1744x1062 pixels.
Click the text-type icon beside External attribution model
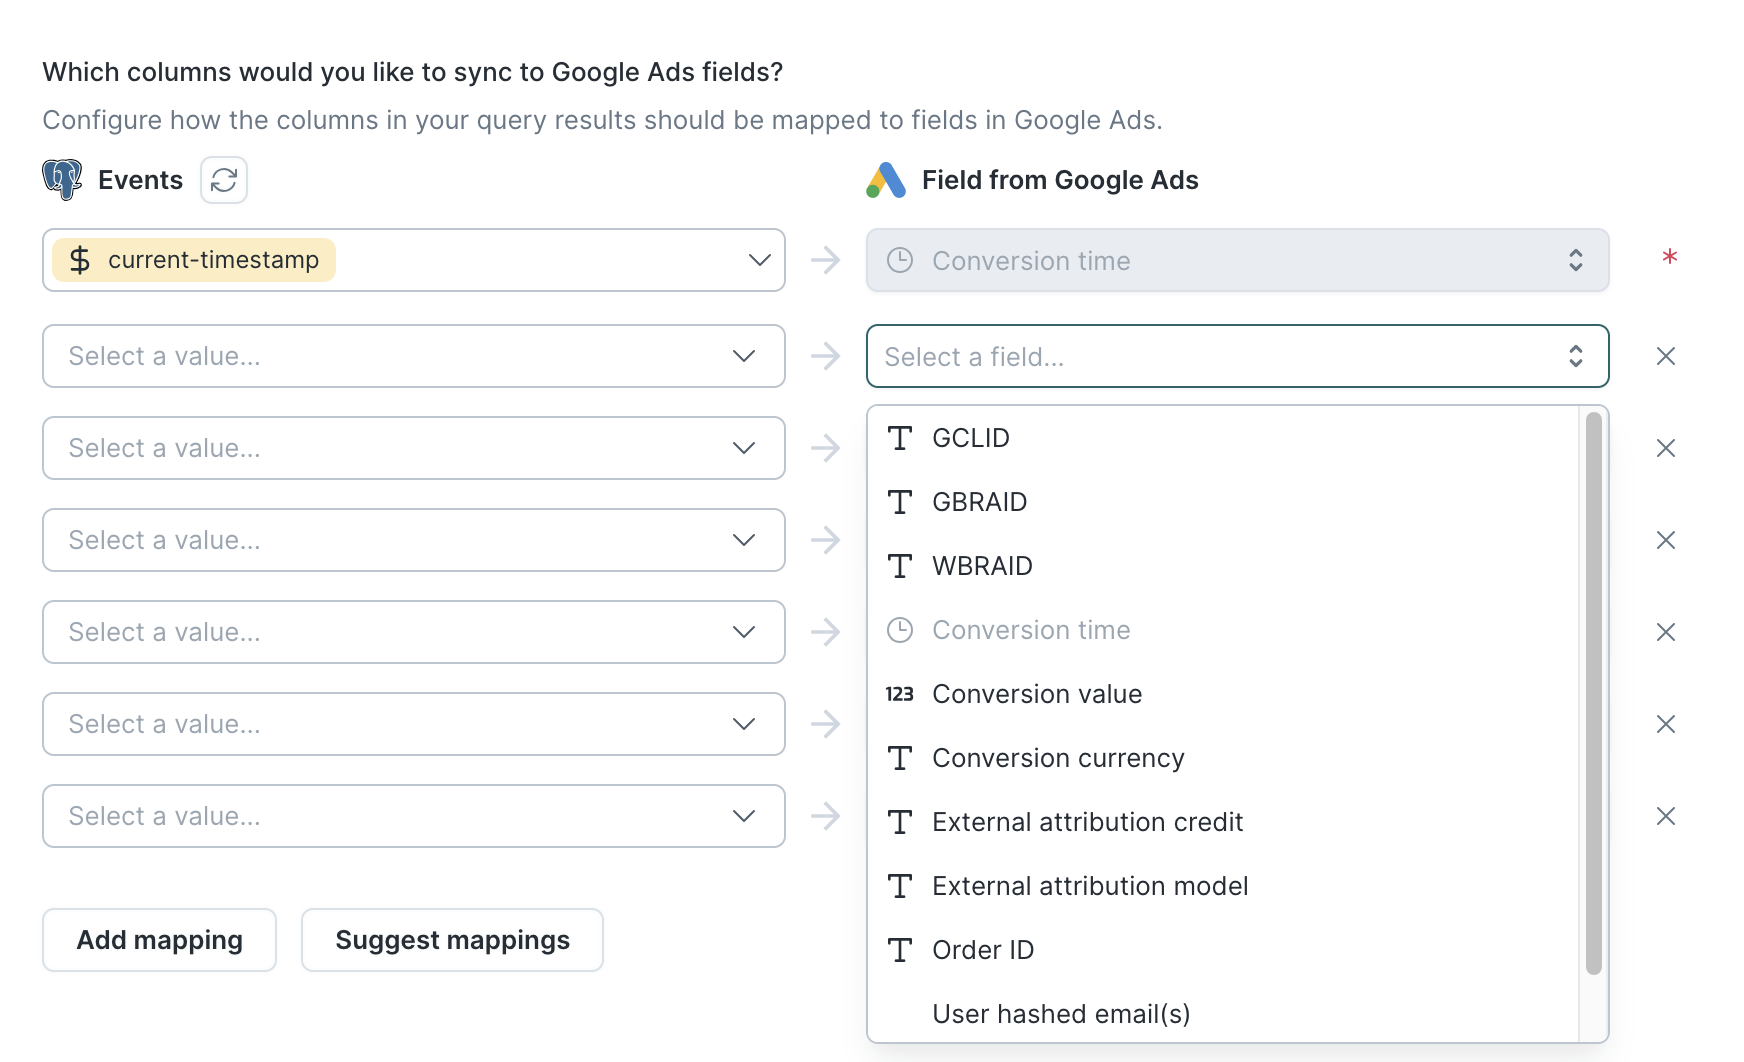point(900,886)
